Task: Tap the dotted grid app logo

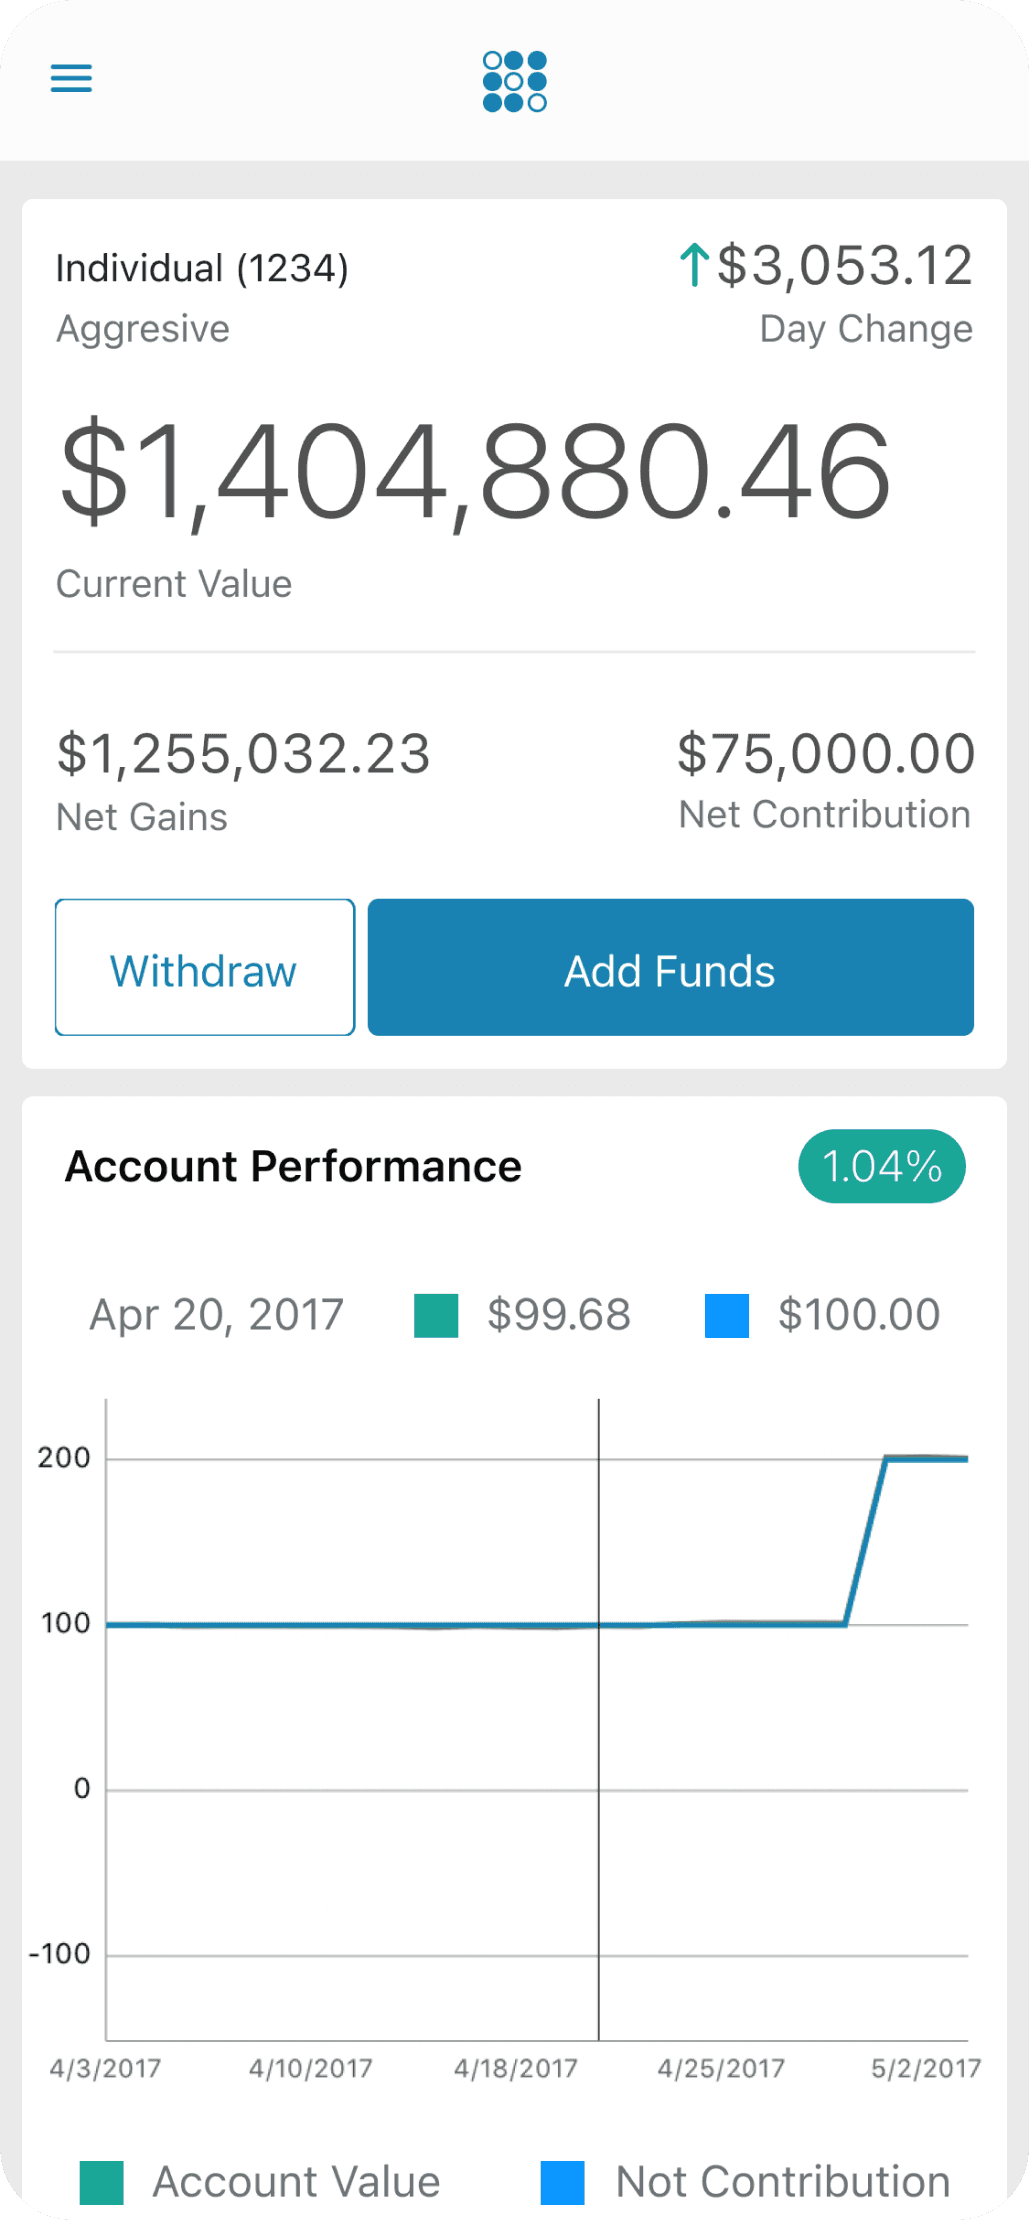Action: click(x=514, y=81)
